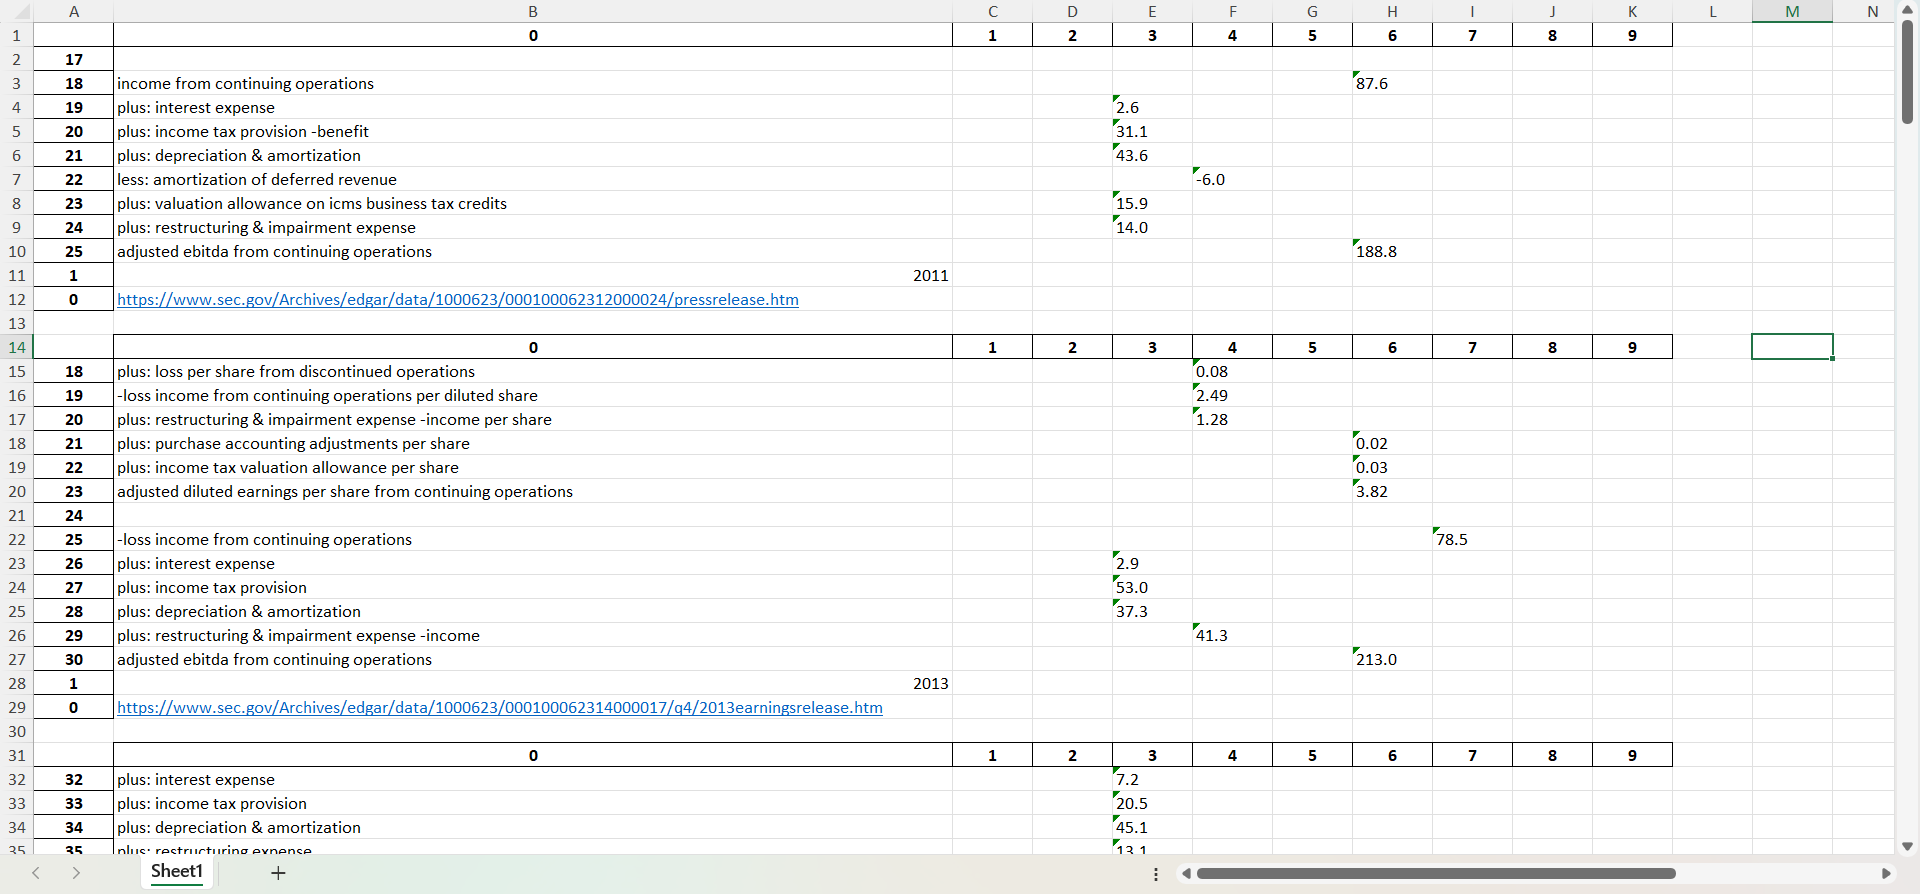This screenshot has width=1920, height=894.
Task: Open sheet tab options dots
Action: 1156,874
